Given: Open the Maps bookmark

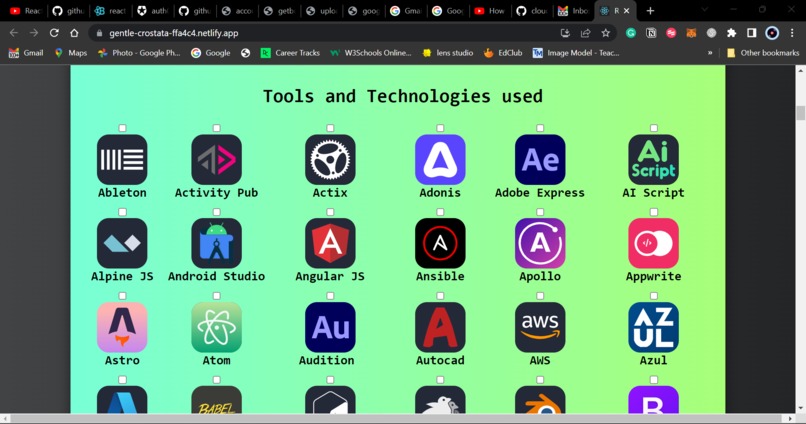Looking at the screenshot, I should pyautogui.click(x=71, y=52).
